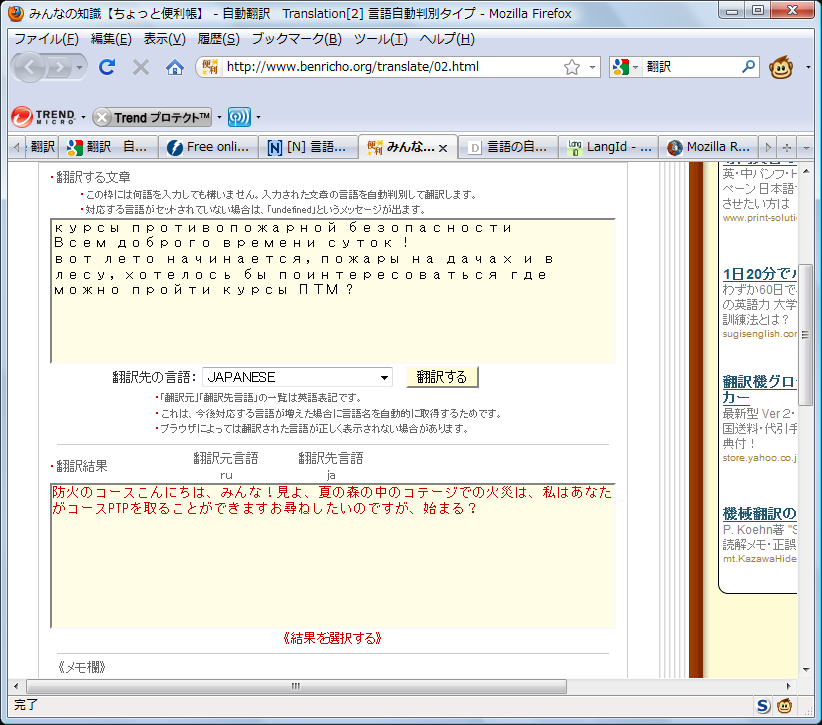Click the Back navigation arrow

click(29, 67)
